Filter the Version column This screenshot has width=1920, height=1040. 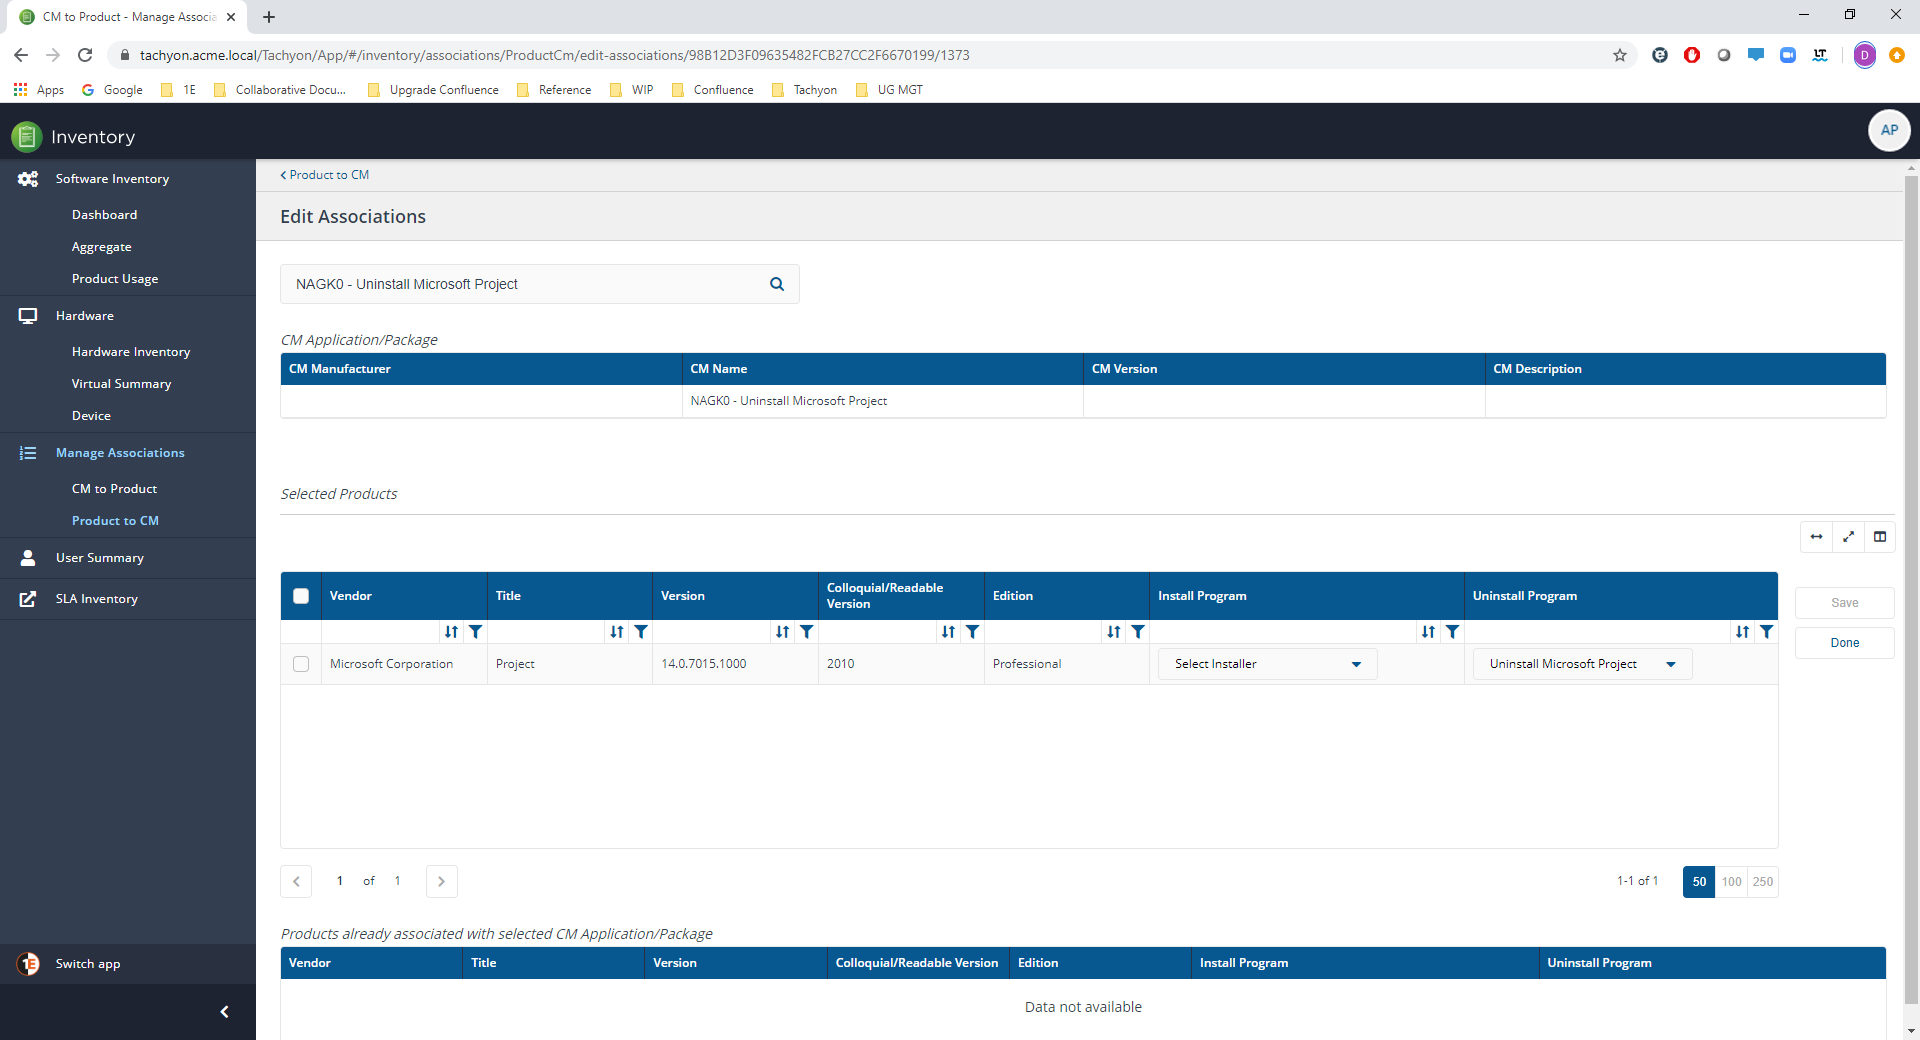pyautogui.click(x=807, y=631)
